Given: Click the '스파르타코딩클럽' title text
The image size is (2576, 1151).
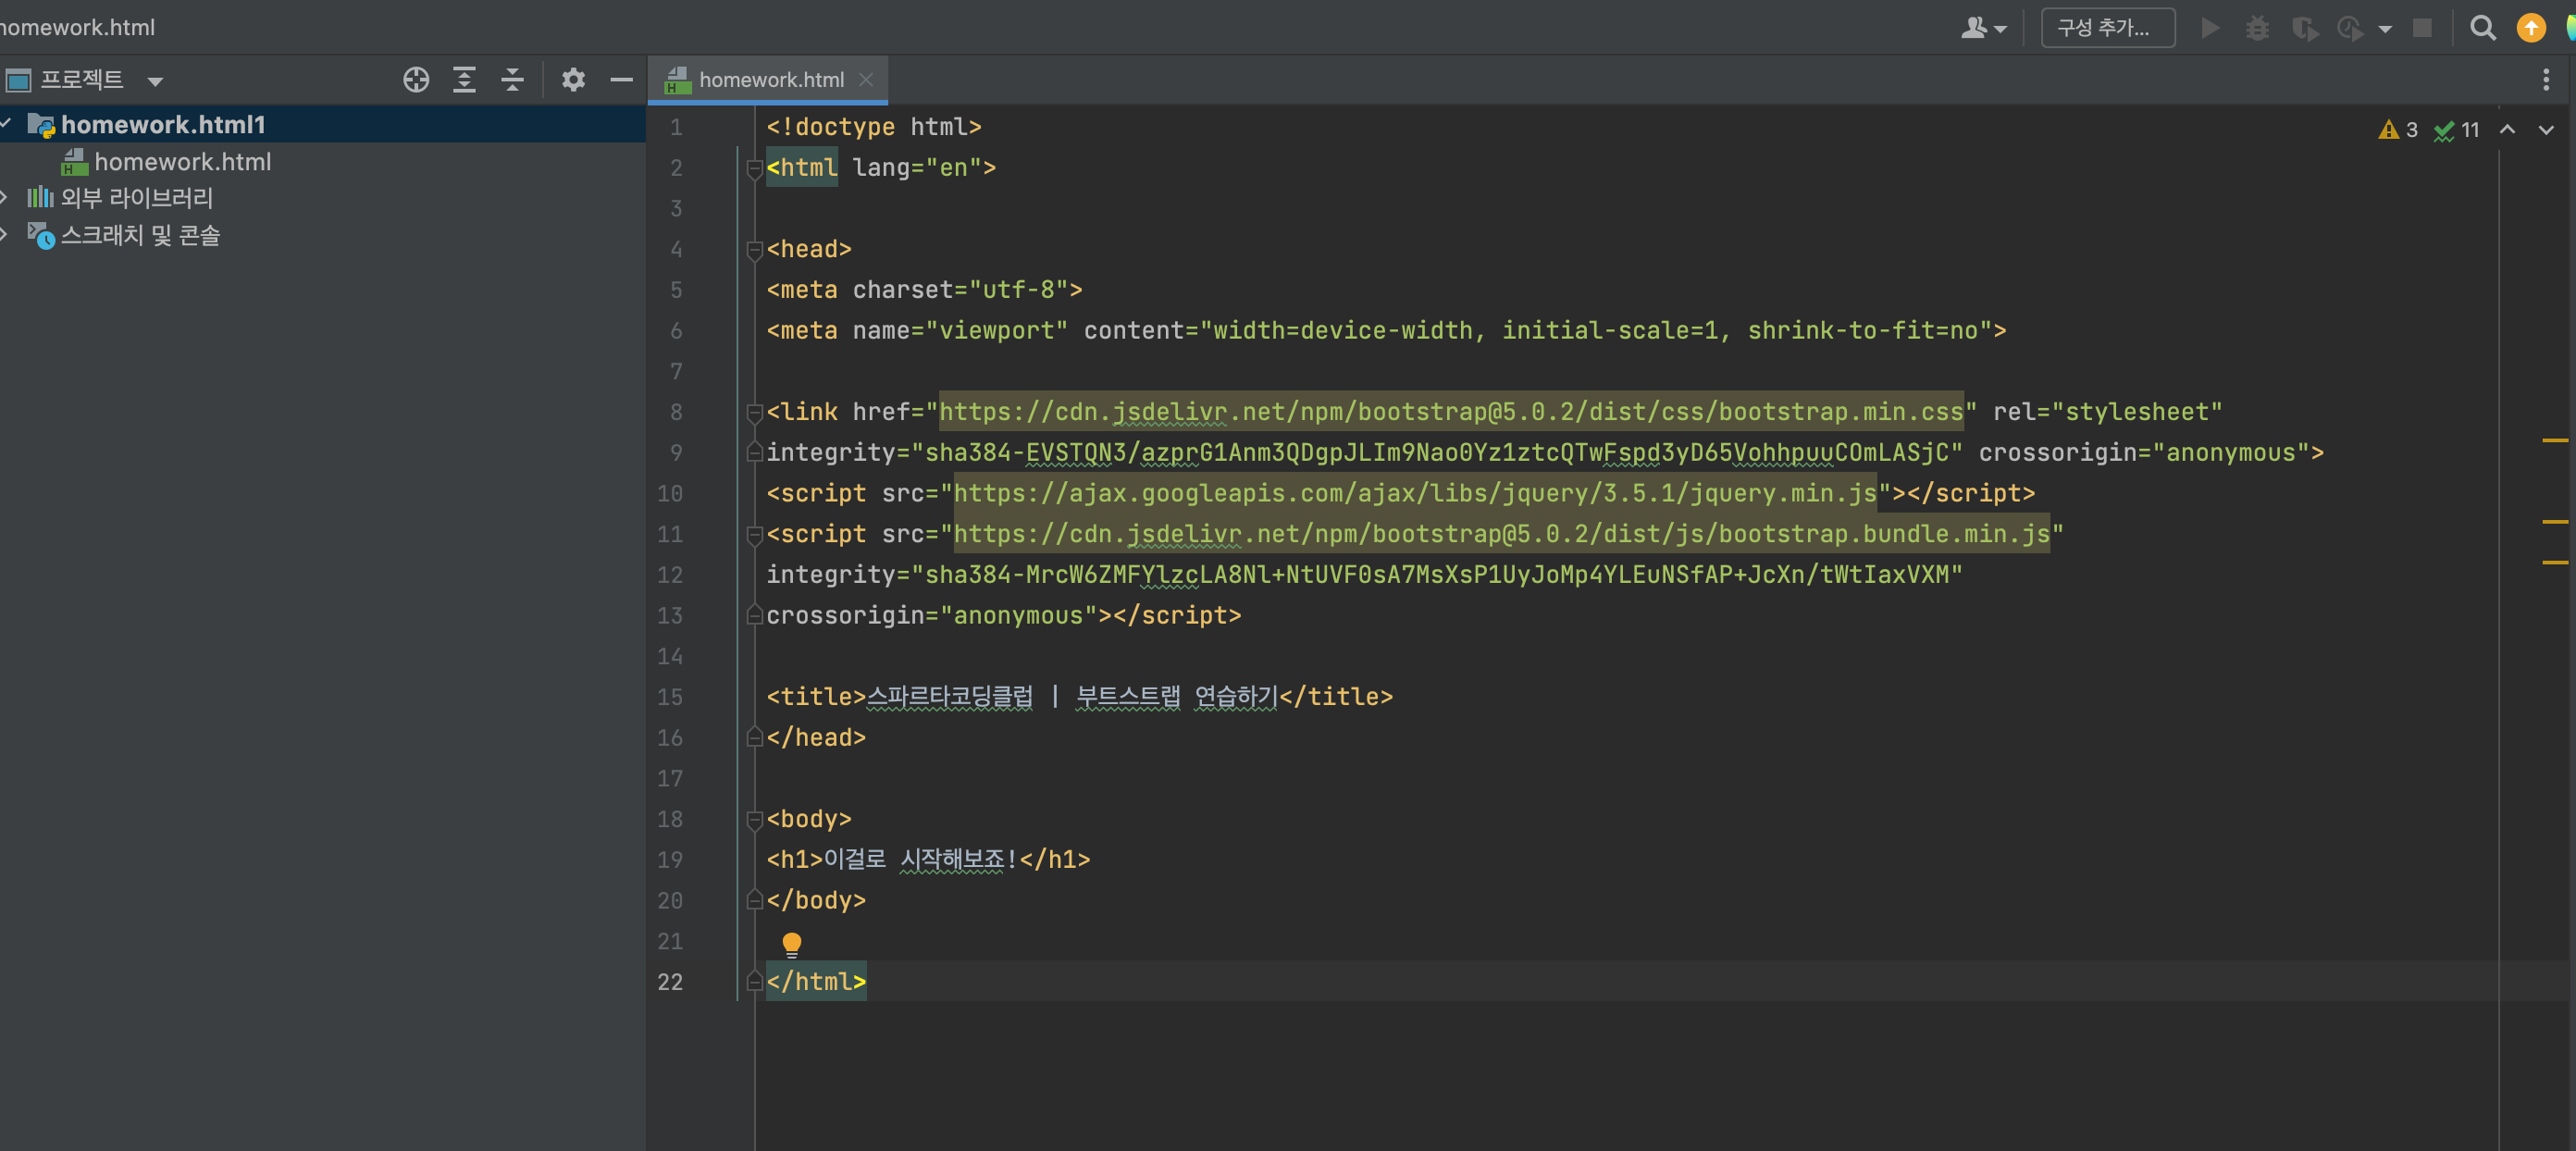Looking at the screenshot, I should (950, 697).
